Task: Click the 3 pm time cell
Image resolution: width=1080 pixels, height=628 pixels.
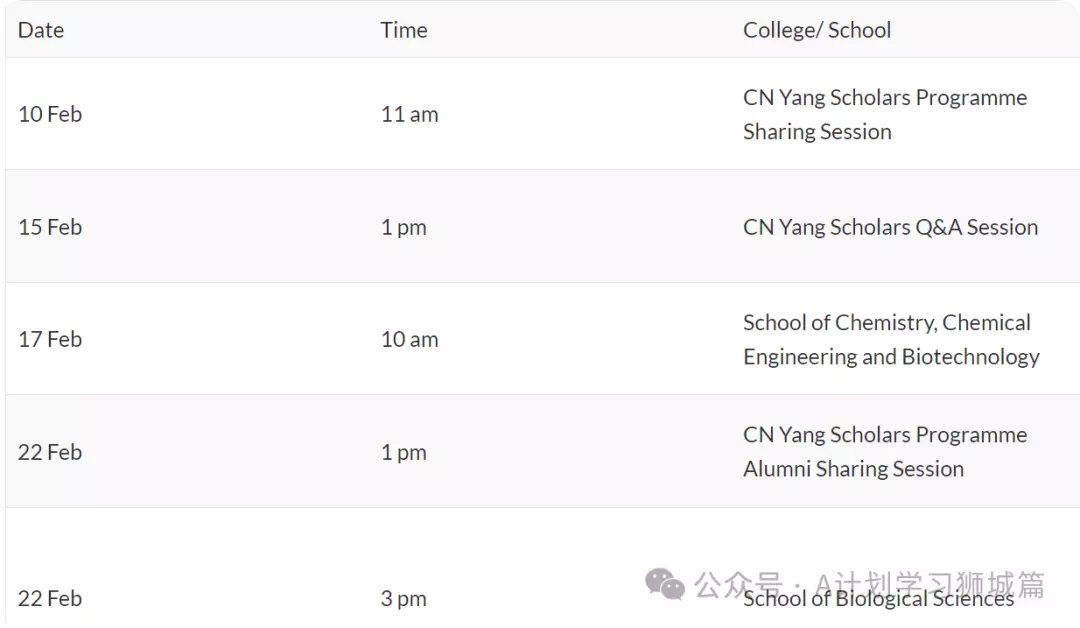Action: [x=404, y=599]
